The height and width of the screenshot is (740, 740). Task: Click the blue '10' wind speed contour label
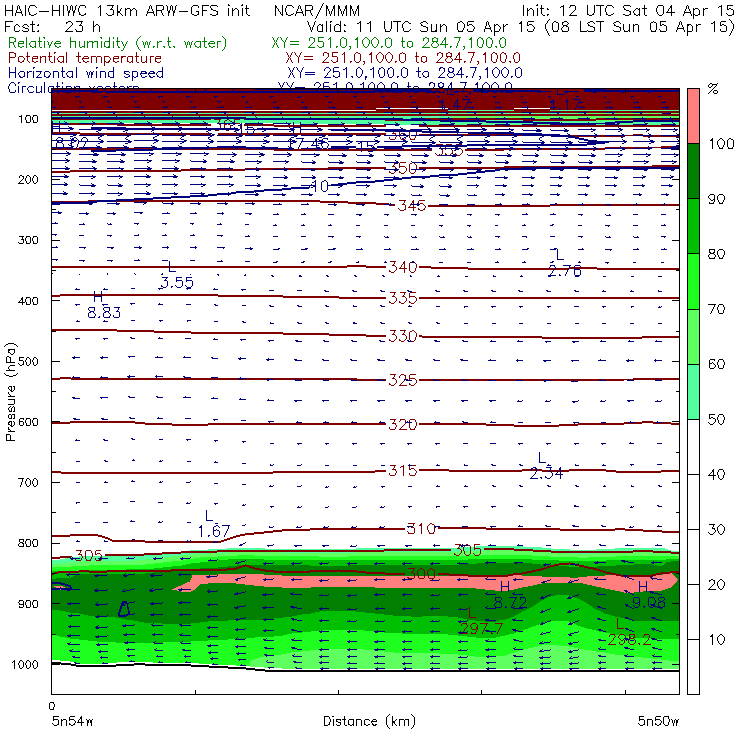click(x=320, y=186)
